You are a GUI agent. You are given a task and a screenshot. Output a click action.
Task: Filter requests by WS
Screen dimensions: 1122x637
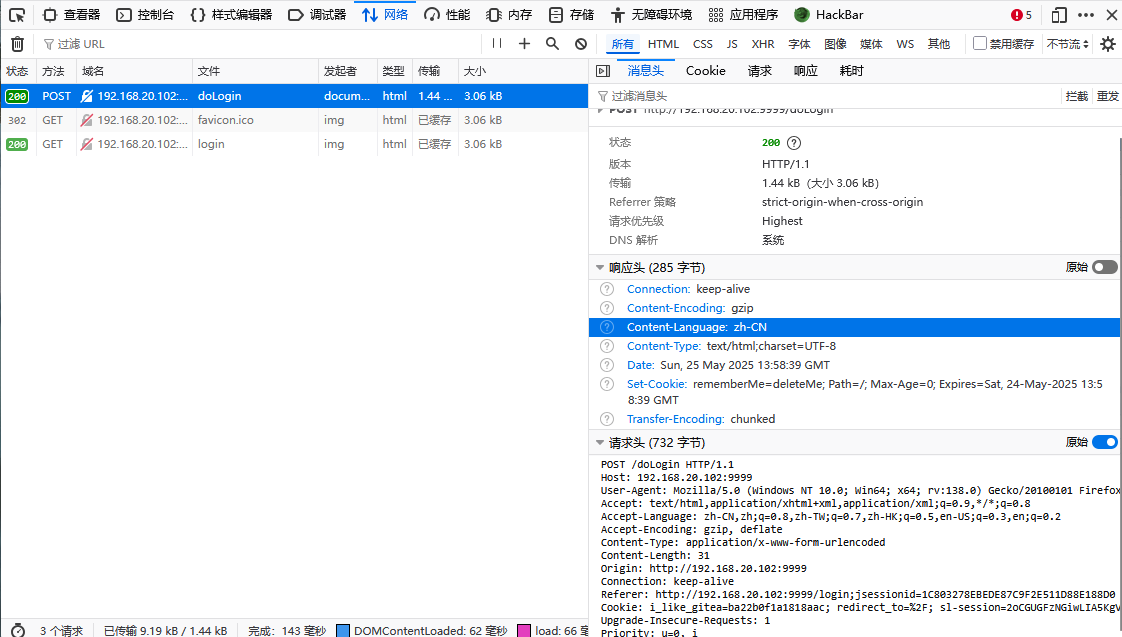[x=905, y=44]
